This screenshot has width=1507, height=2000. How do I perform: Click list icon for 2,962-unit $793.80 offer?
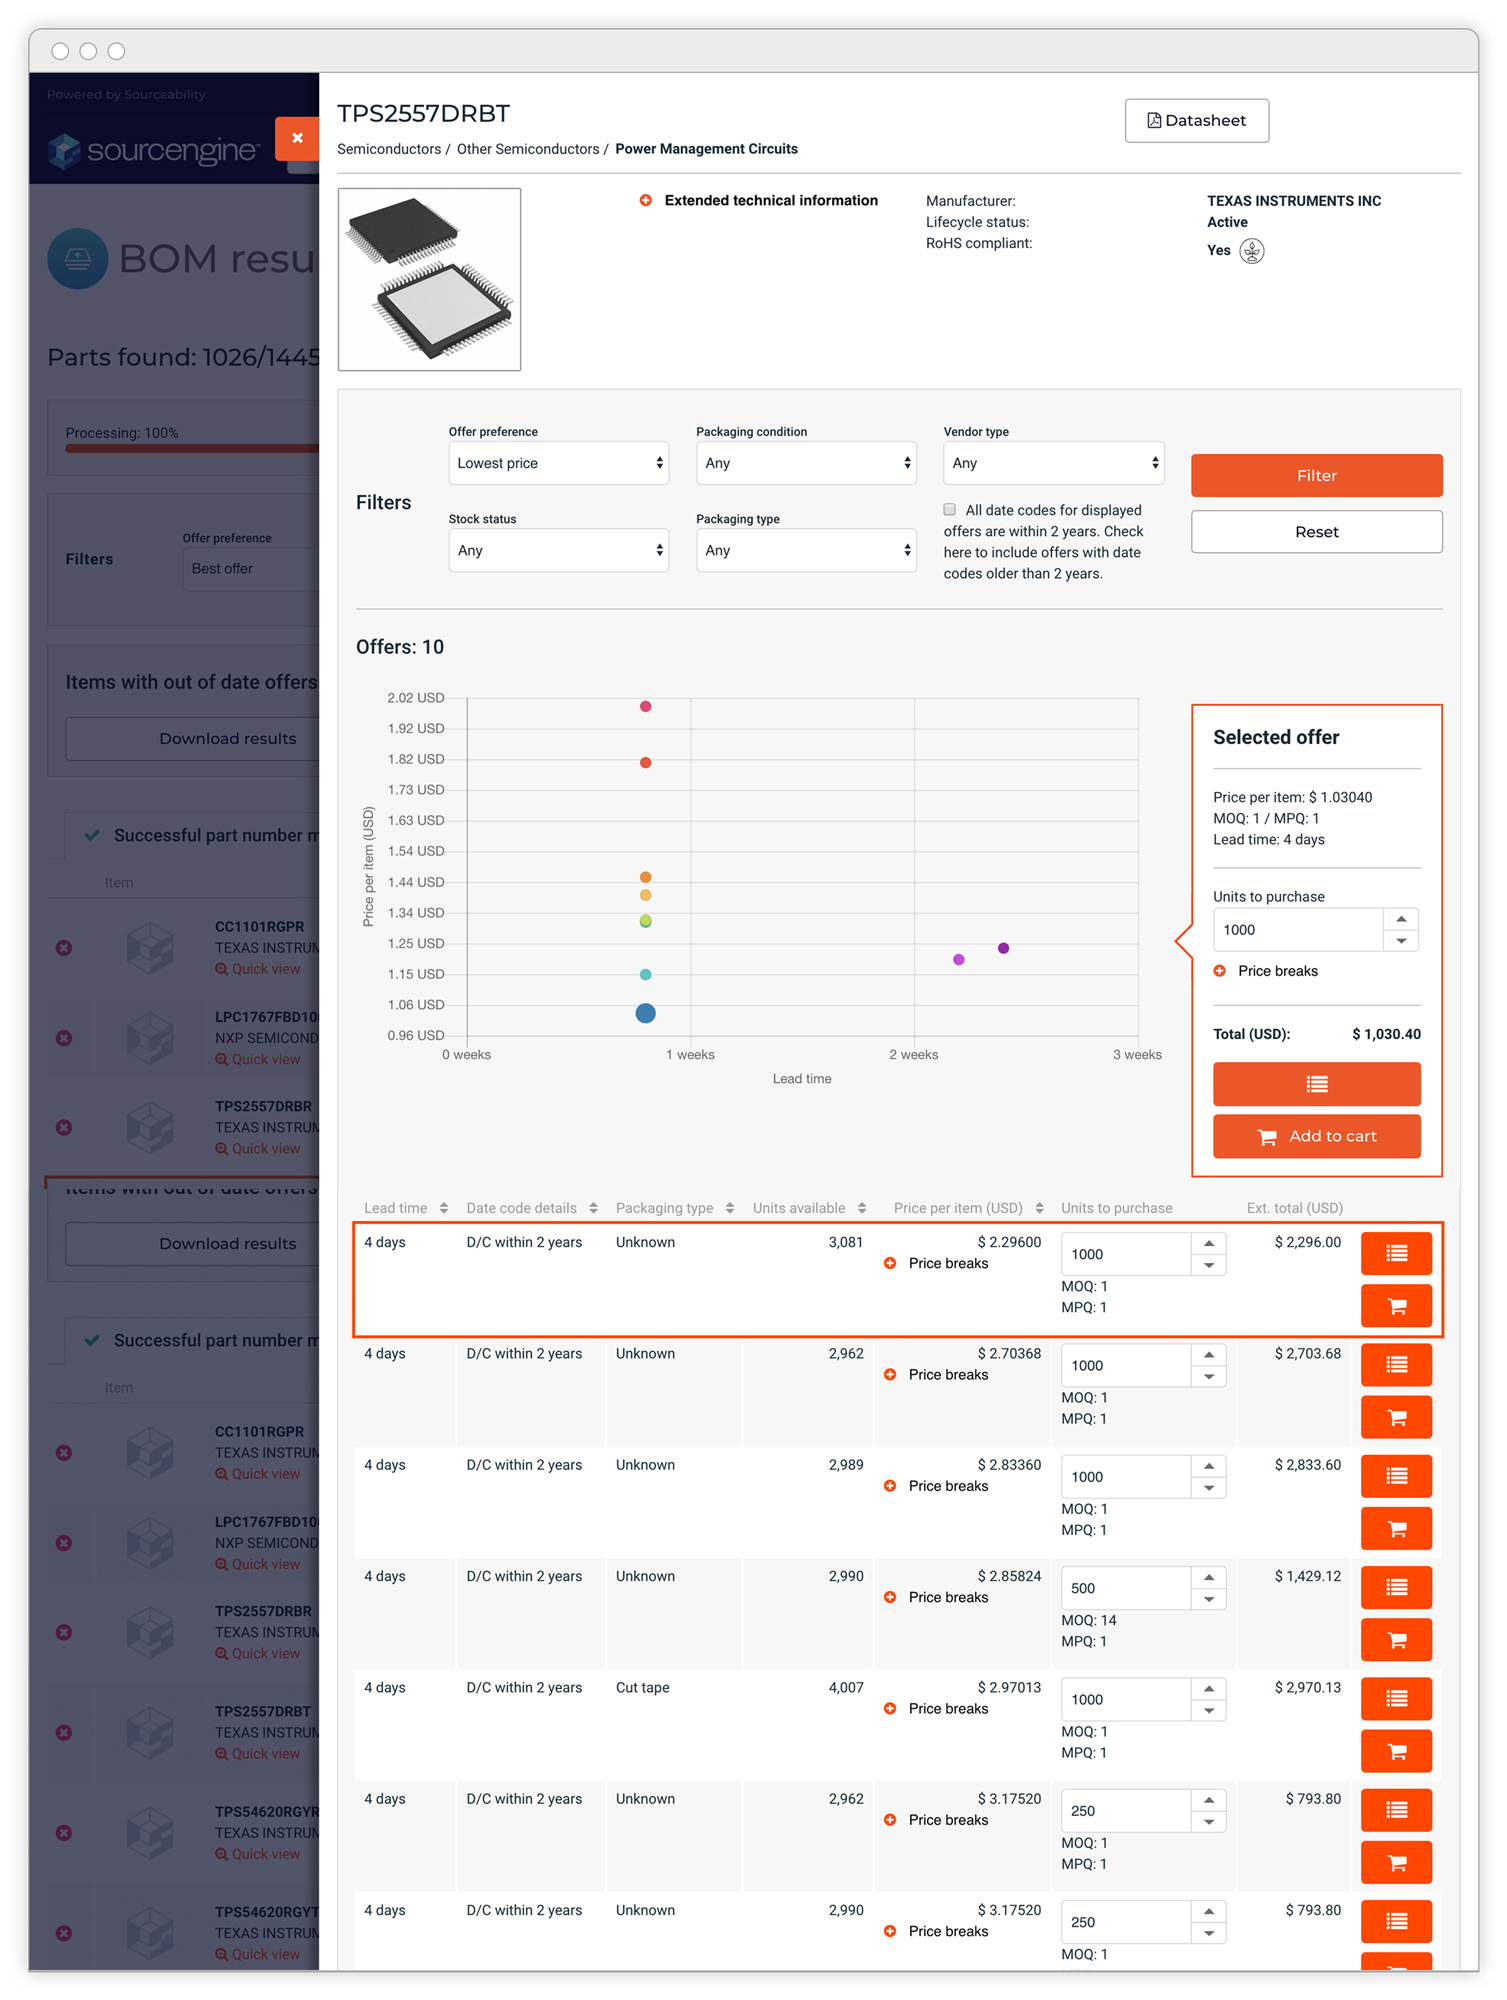[x=1396, y=1810]
